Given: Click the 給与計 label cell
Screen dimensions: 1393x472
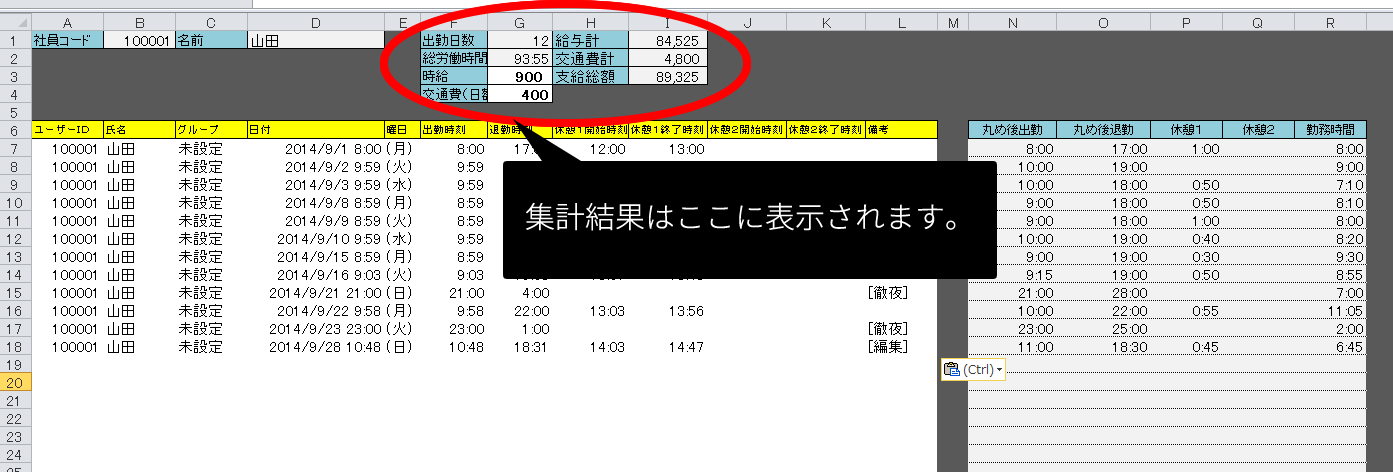Looking at the screenshot, I should (591, 40).
